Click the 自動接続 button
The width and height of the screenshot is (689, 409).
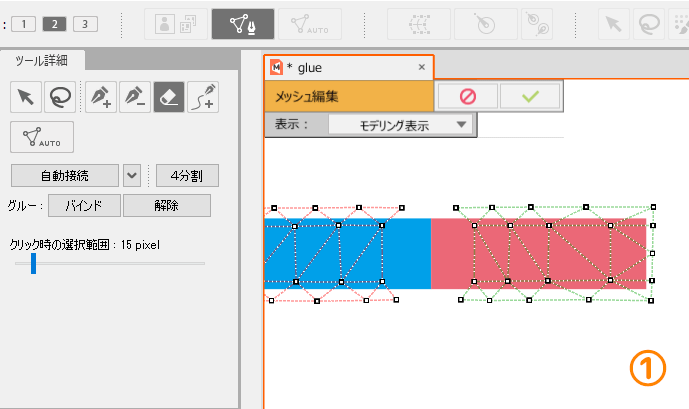pyautogui.click(x=65, y=176)
